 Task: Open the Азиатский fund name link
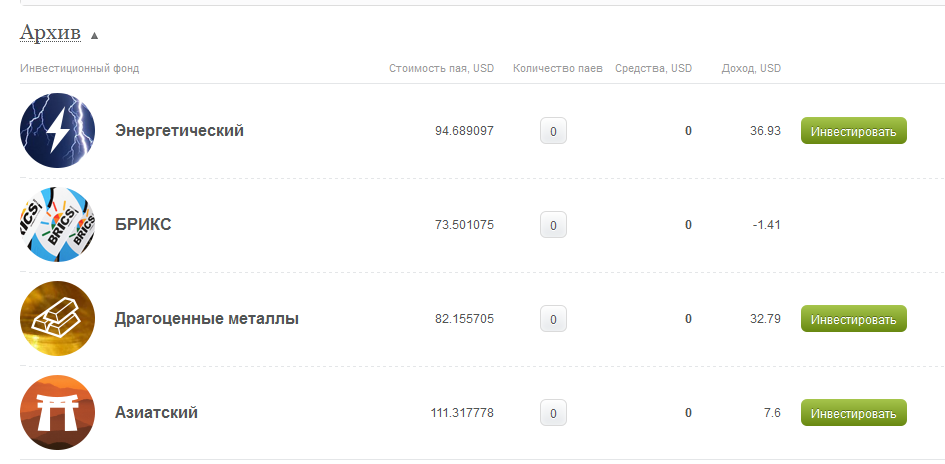pyautogui.click(x=157, y=413)
